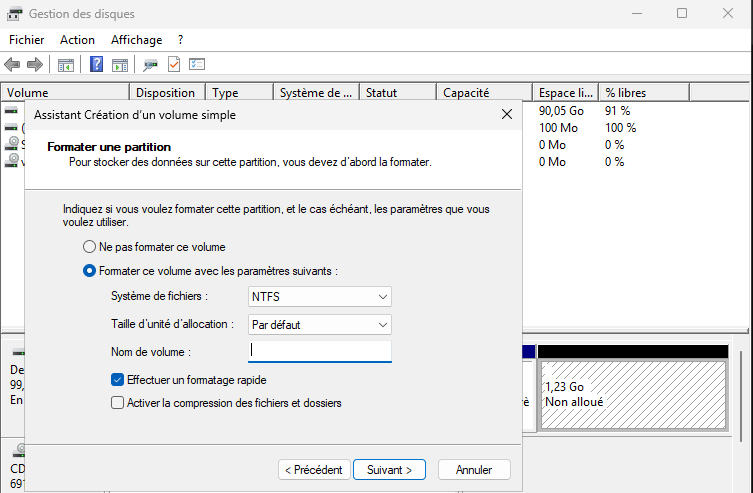Viewport: 753px width, 493px height.
Task: Click the 'Suivant >' button
Action: (x=390, y=469)
